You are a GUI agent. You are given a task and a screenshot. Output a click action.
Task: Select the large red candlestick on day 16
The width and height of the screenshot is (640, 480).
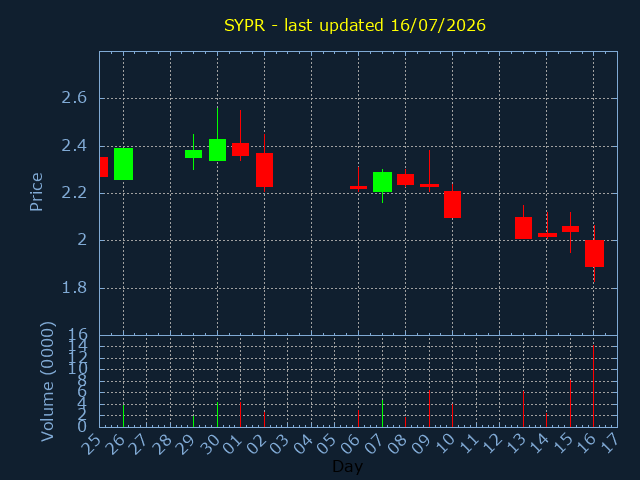point(594,253)
